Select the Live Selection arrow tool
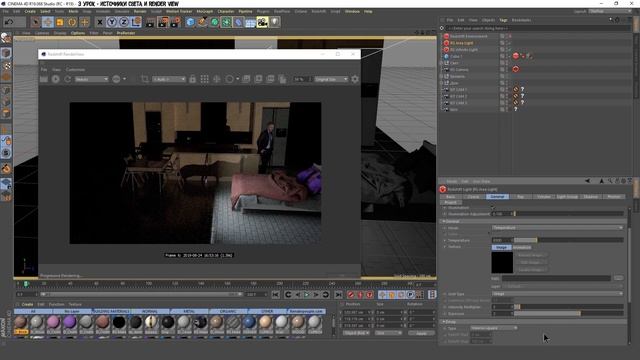Screen dimensions: 640x360 pos(36,22)
